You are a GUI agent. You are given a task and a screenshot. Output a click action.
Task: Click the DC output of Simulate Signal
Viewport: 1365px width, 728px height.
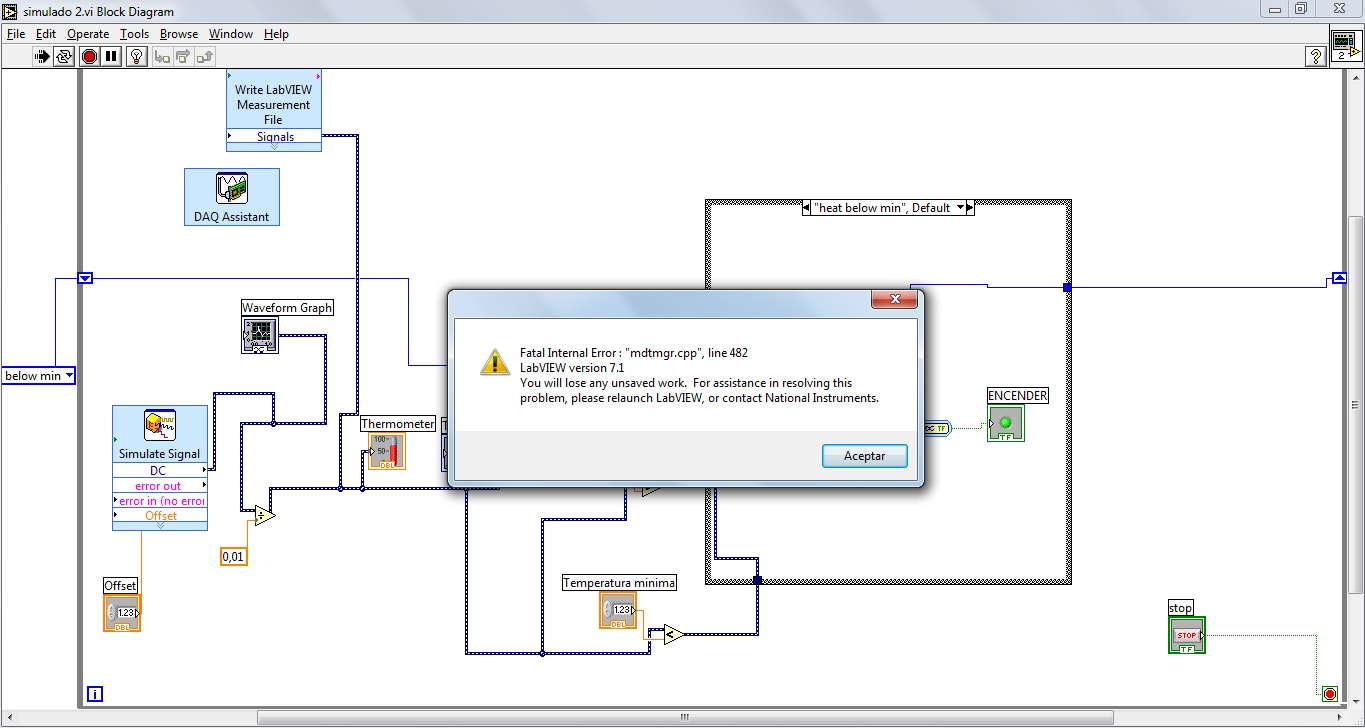160,470
